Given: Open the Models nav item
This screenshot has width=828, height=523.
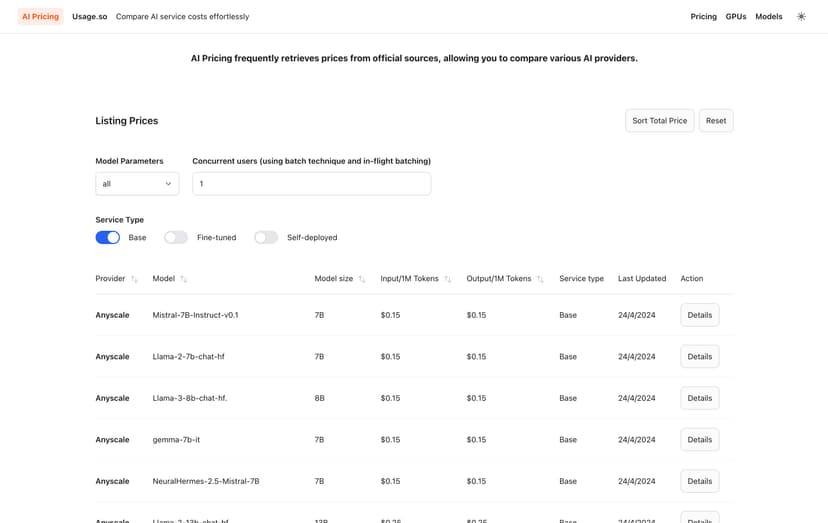Looking at the screenshot, I should point(768,16).
